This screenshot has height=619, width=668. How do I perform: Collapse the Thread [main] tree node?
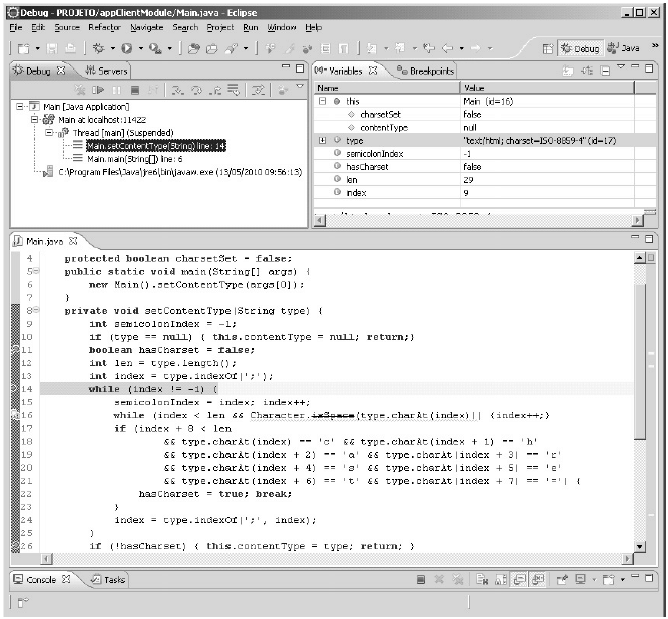click(x=49, y=132)
